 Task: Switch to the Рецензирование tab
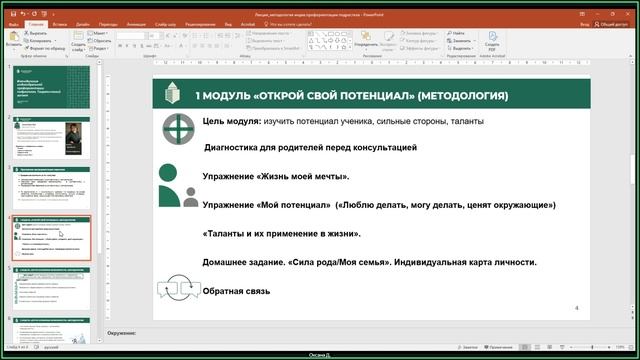click(x=200, y=24)
